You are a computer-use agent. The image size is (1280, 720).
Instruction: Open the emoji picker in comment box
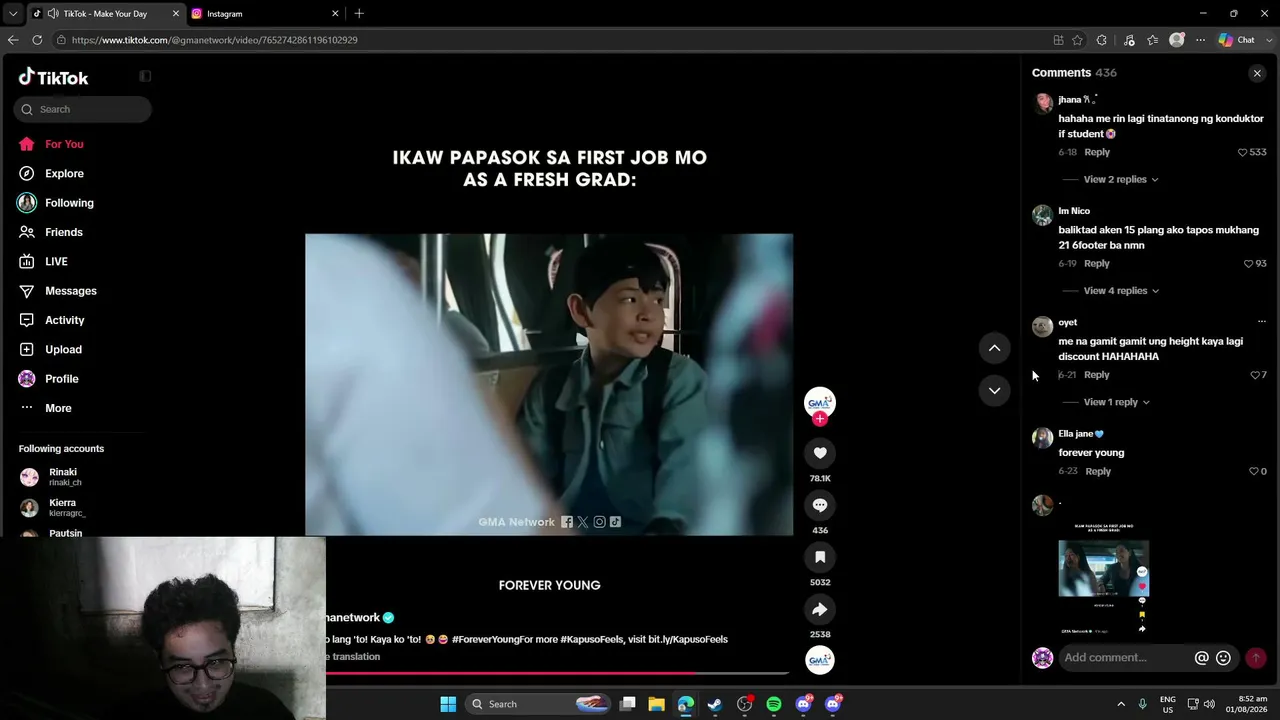1223,658
